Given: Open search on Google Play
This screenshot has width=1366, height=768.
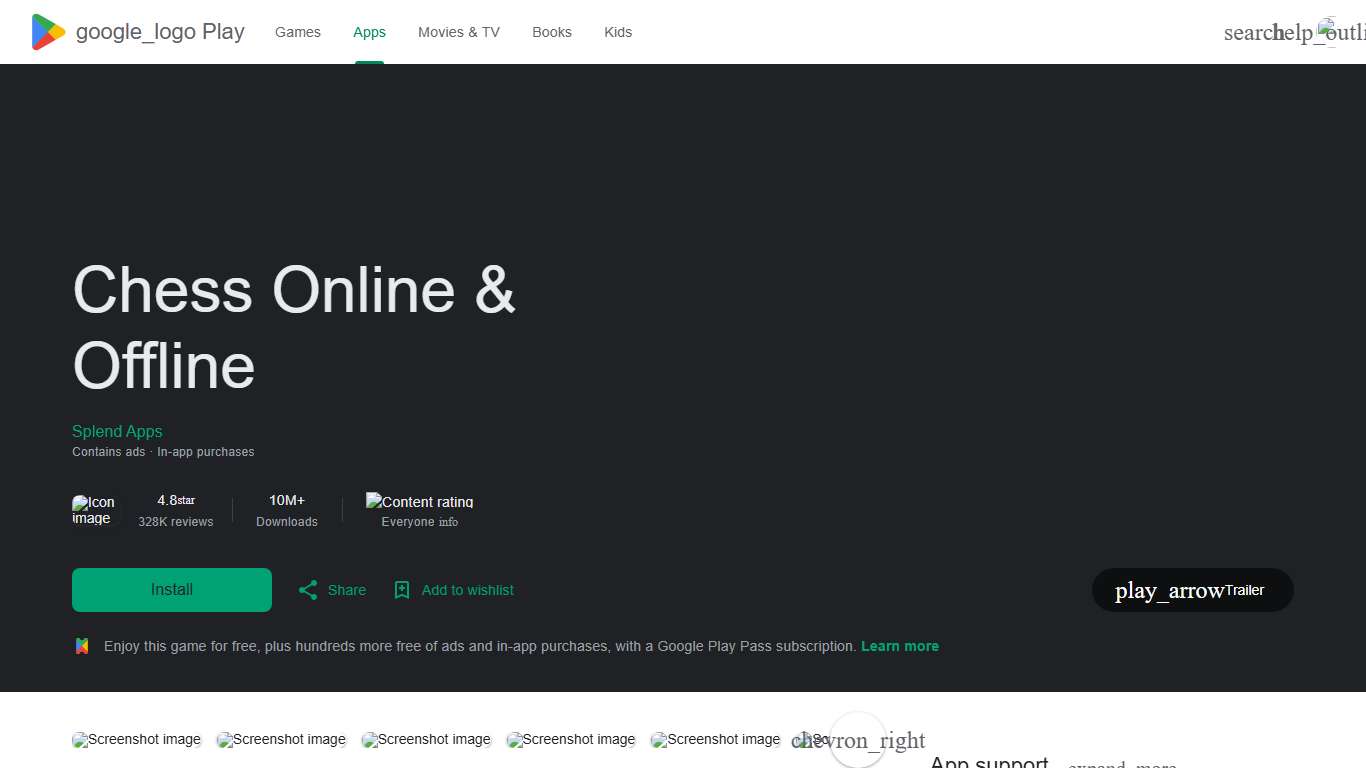Looking at the screenshot, I should click(x=1246, y=32).
